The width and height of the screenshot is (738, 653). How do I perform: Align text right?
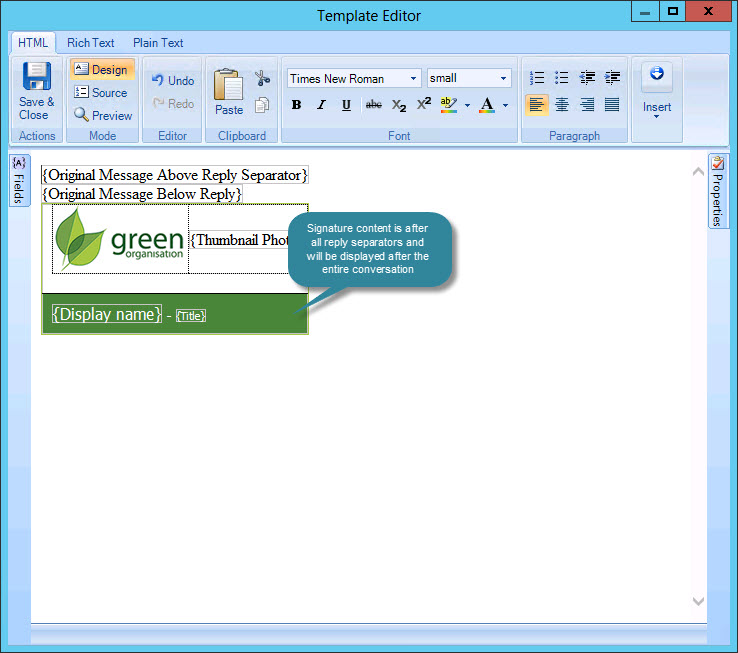(587, 105)
